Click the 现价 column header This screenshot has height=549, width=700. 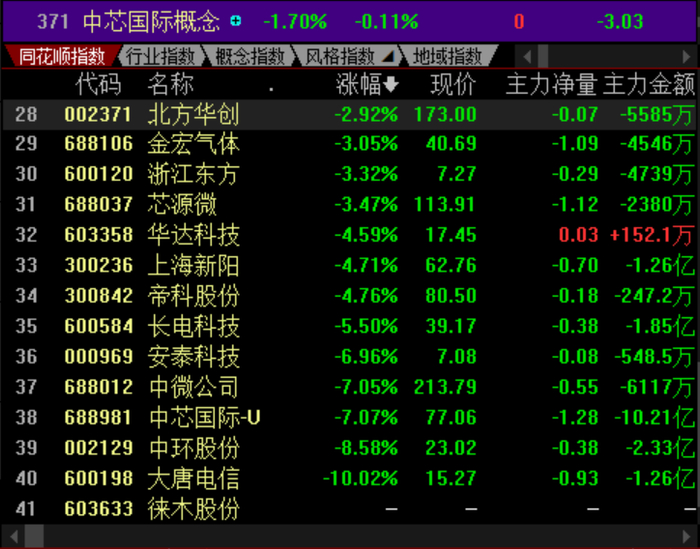[x=453, y=84]
